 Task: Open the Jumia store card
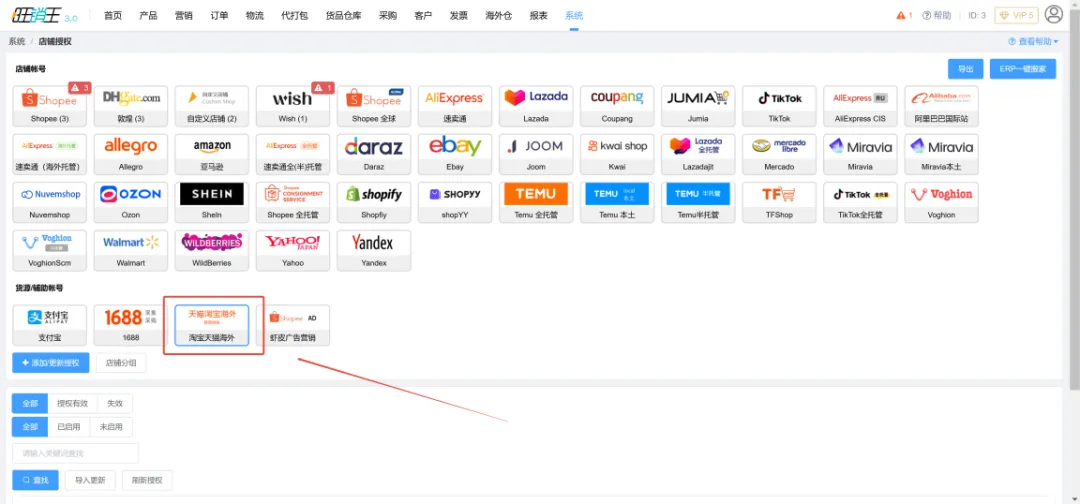point(698,106)
